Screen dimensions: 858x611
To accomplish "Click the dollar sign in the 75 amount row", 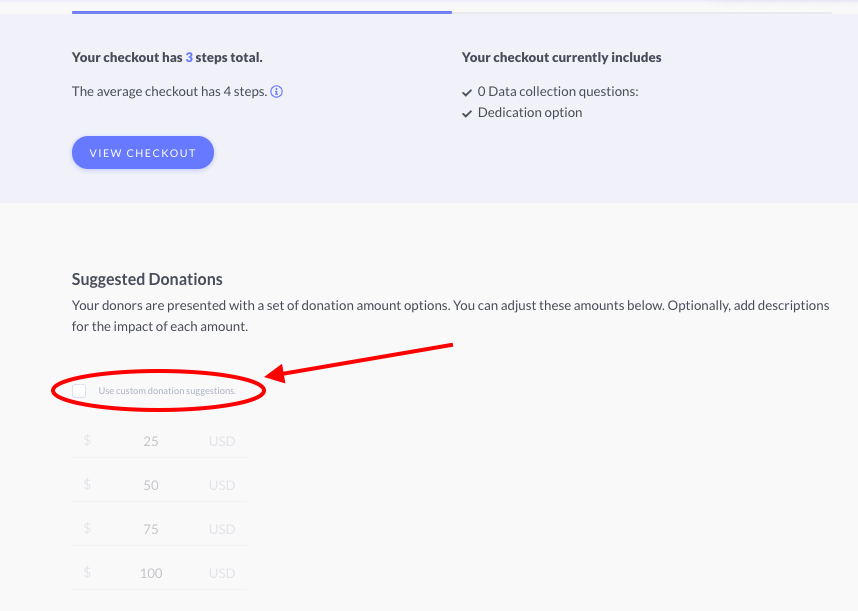I will point(87,528).
